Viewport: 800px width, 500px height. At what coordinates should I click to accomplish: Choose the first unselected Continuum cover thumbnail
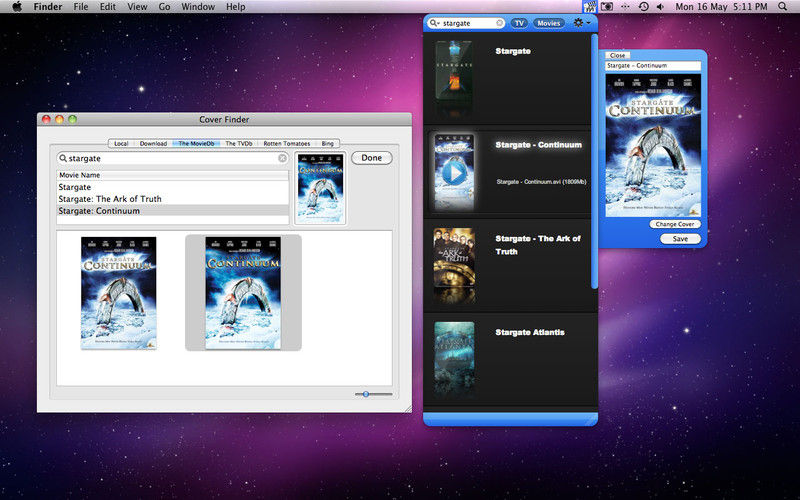coord(118,292)
